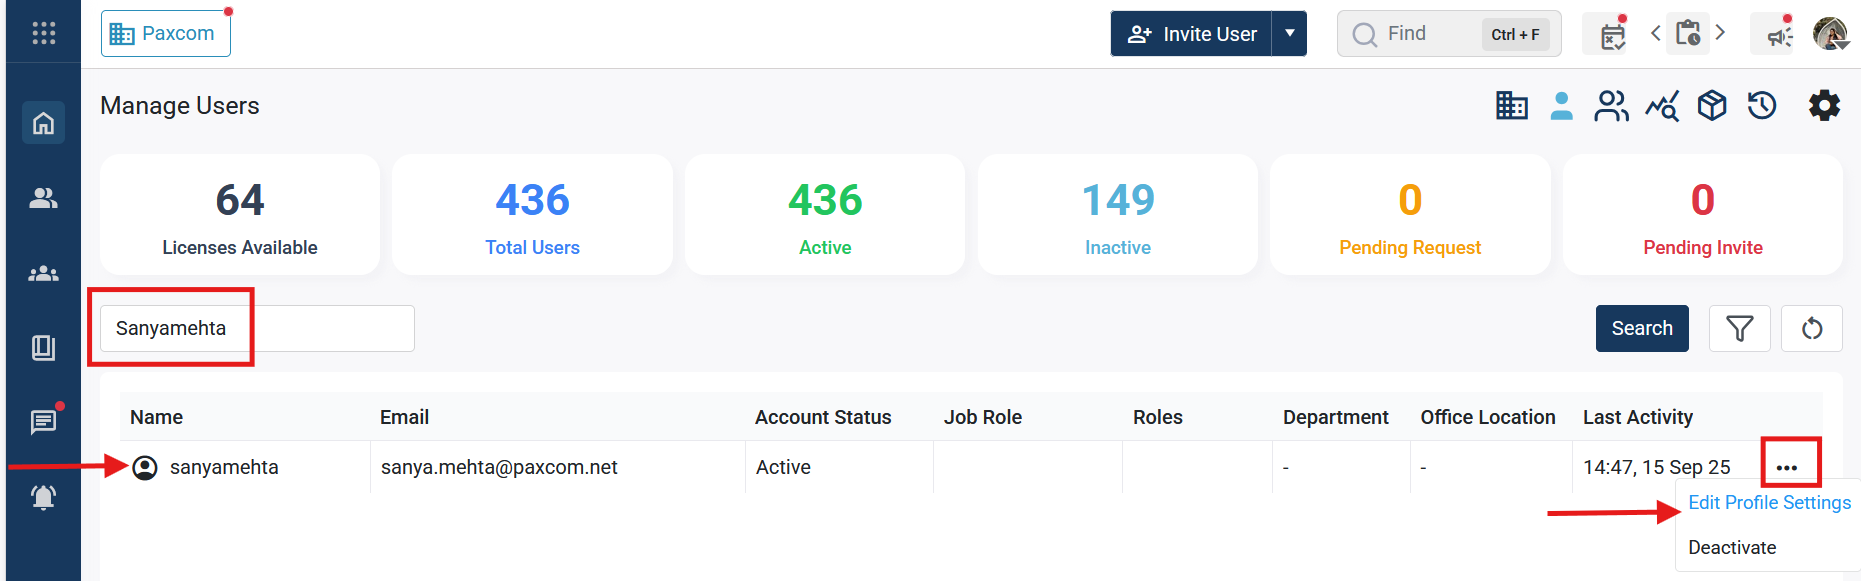
Task: Click the home icon in sidebar
Action: pos(43,123)
